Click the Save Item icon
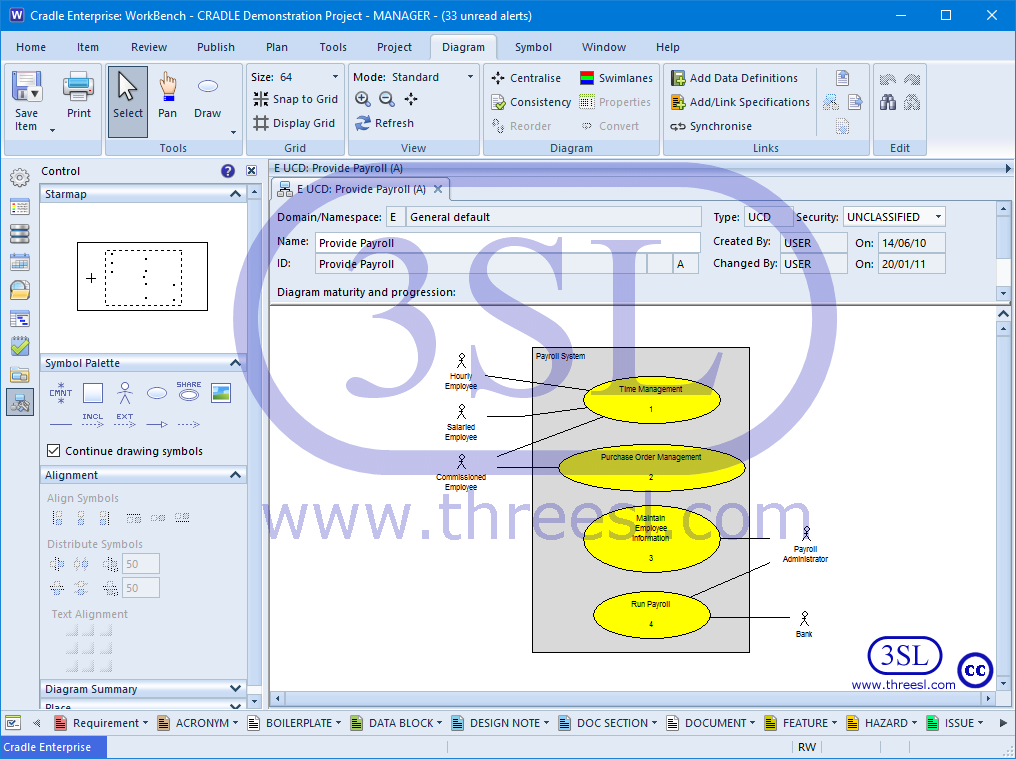The height and width of the screenshot is (759, 1016). [x=27, y=86]
